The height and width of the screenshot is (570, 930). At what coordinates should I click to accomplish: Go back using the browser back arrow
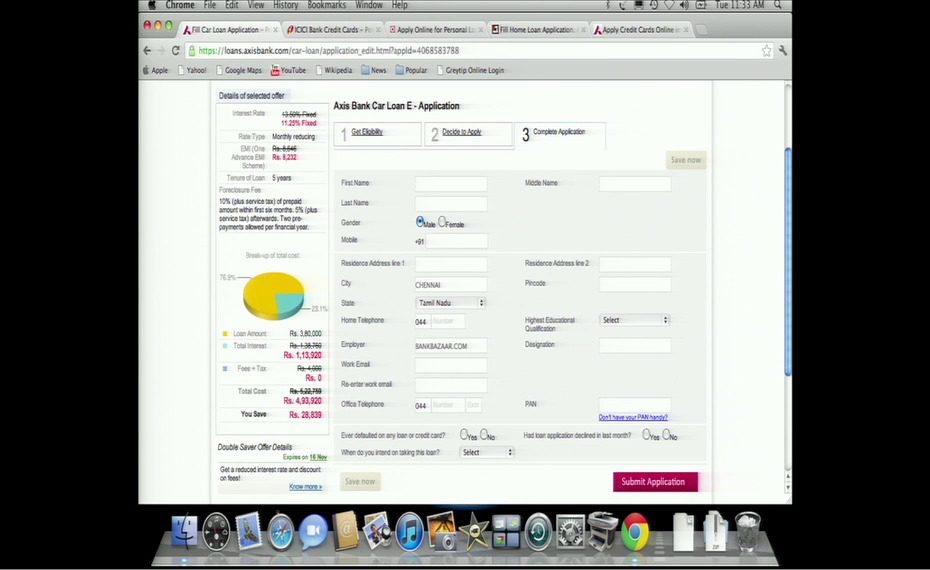pos(148,50)
